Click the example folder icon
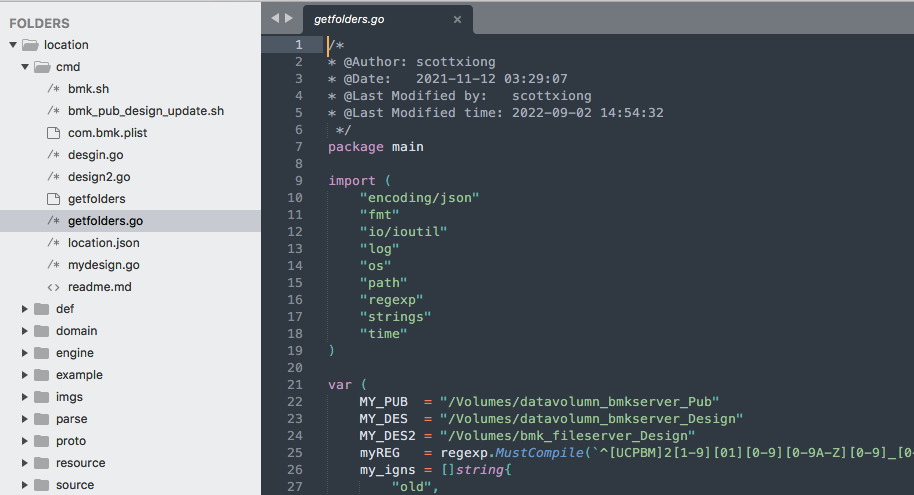 pyautogui.click(x=41, y=375)
